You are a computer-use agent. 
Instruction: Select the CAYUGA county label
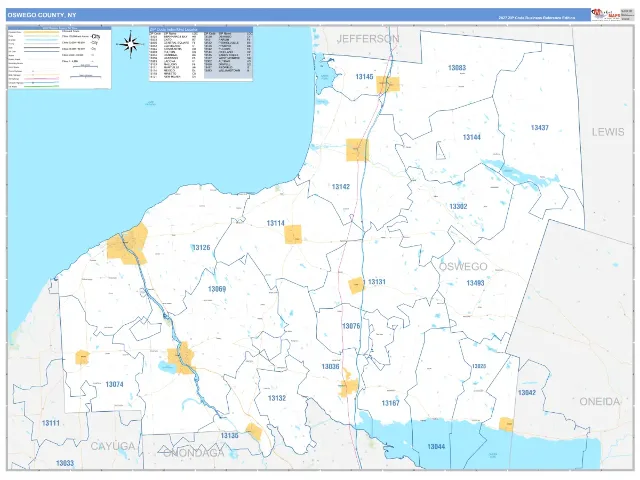113,446
